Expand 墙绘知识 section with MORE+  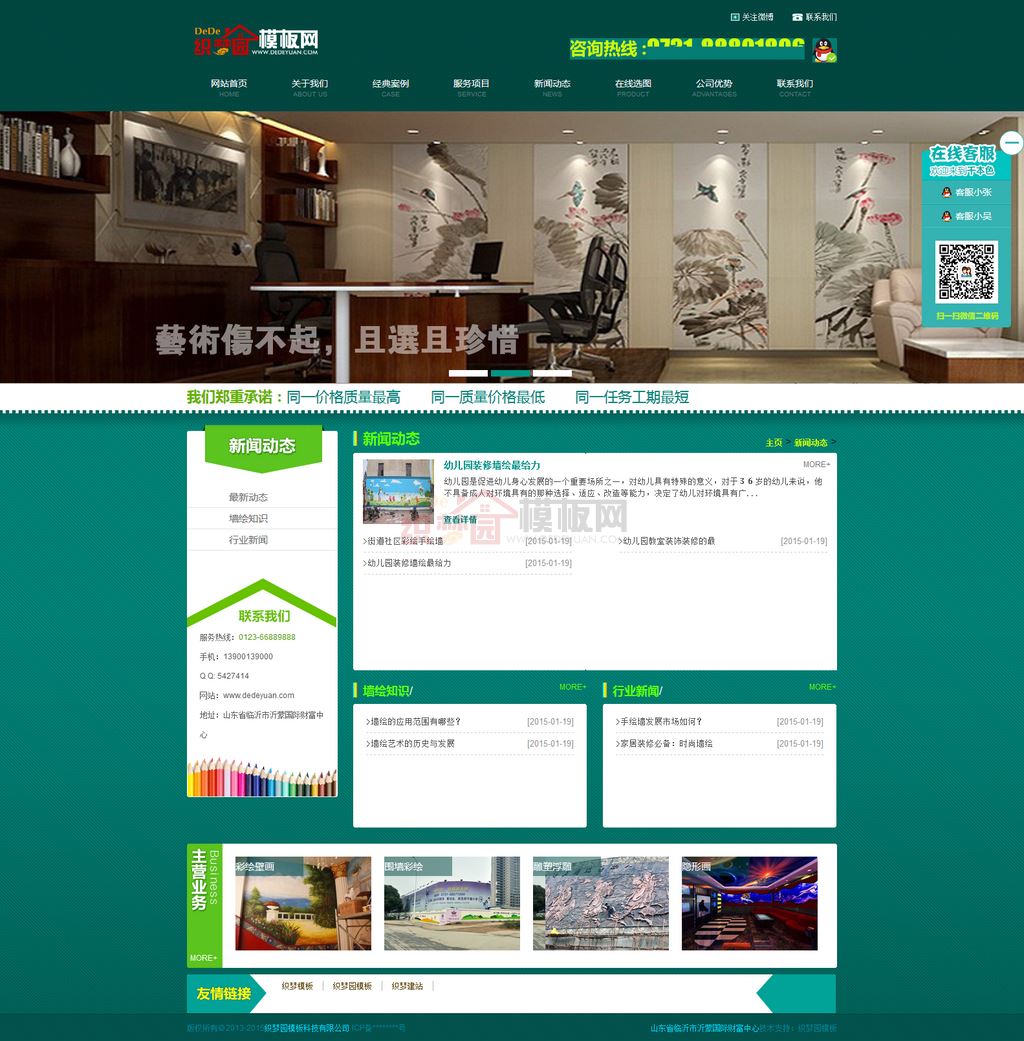572,687
